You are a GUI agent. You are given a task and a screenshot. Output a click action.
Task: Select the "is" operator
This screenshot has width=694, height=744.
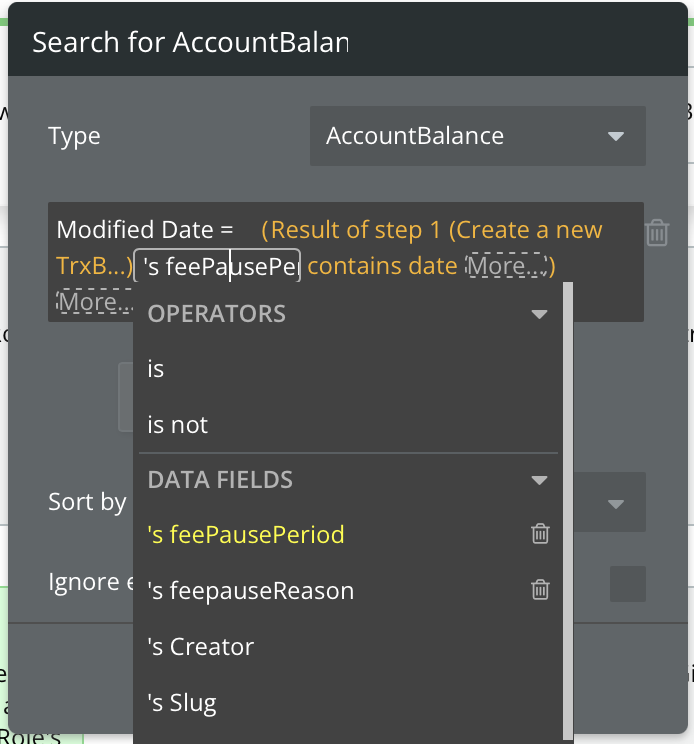click(156, 369)
